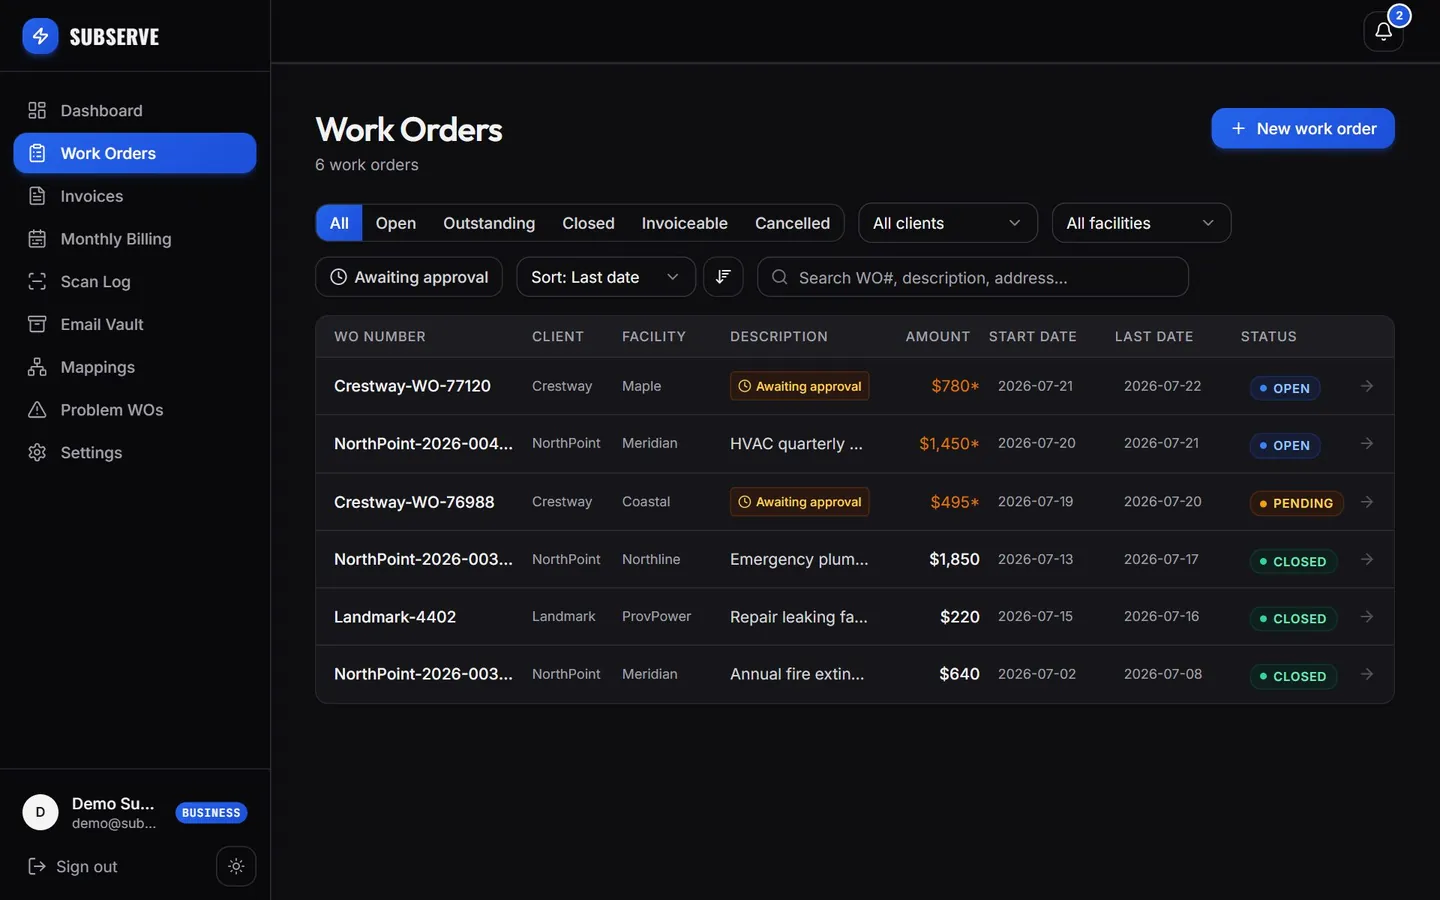Click work order Landmark-4402
This screenshot has width=1440, height=900.
395,617
